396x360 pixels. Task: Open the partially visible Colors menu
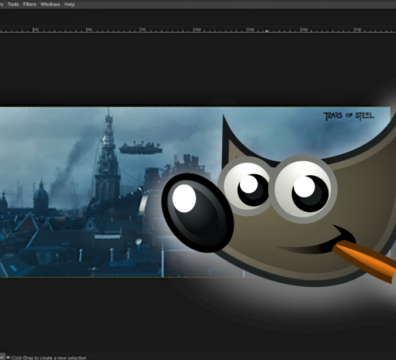point(1,4)
